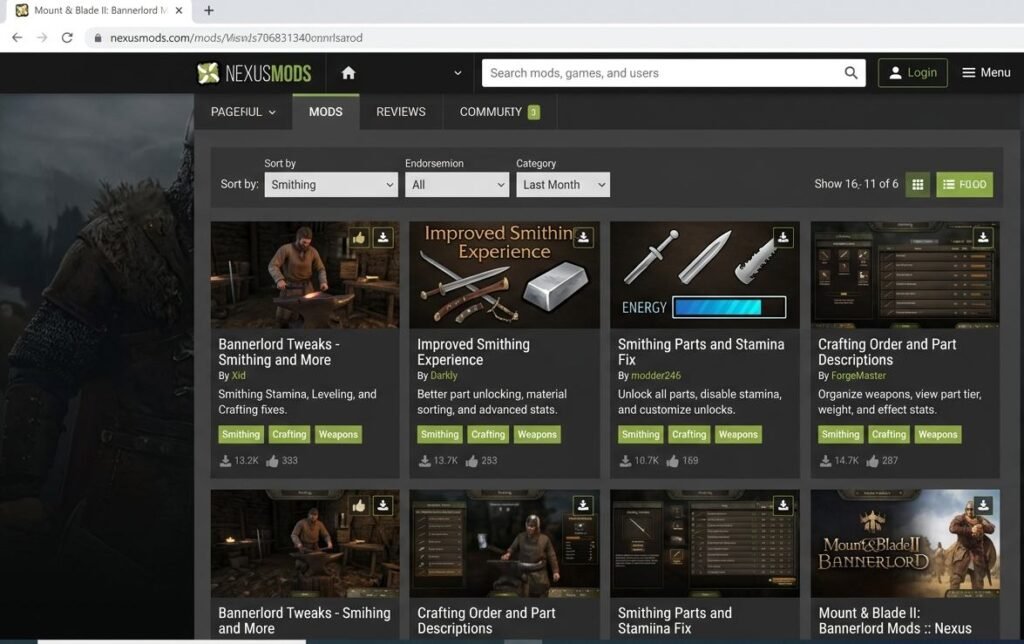Image resolution: width=1024 pixels, height=644 pixels.
Task: Open Mount & Blade II: Bannerlord Mods :: Nexus title
Action: [x=895, y=621]
